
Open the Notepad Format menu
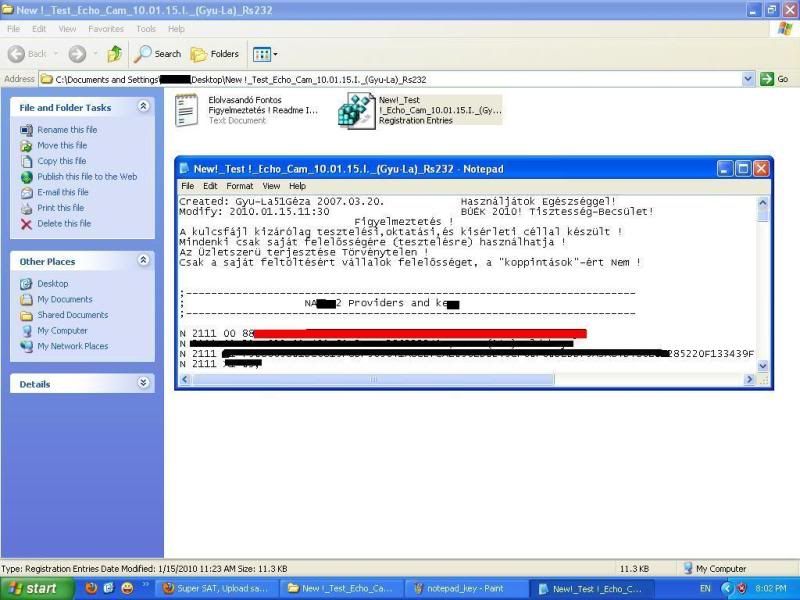(239, 186)
